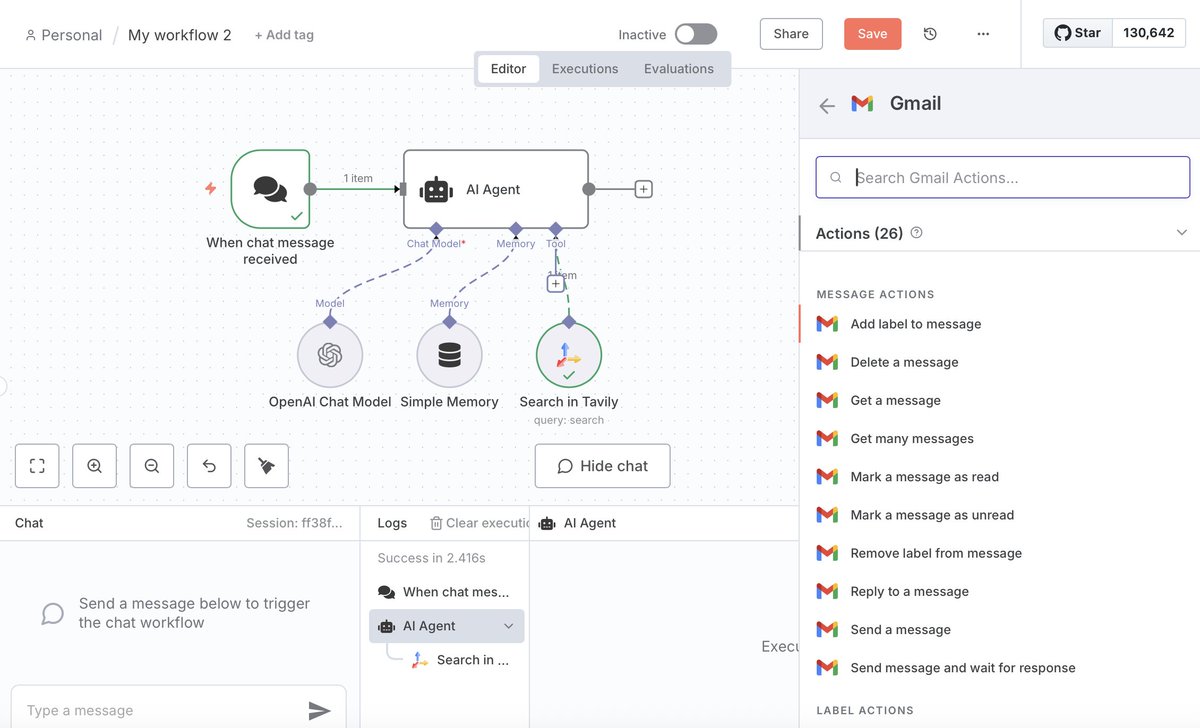Click Add tag next to workflow name
Viewport: 1200px width, 728px height.
284,35
